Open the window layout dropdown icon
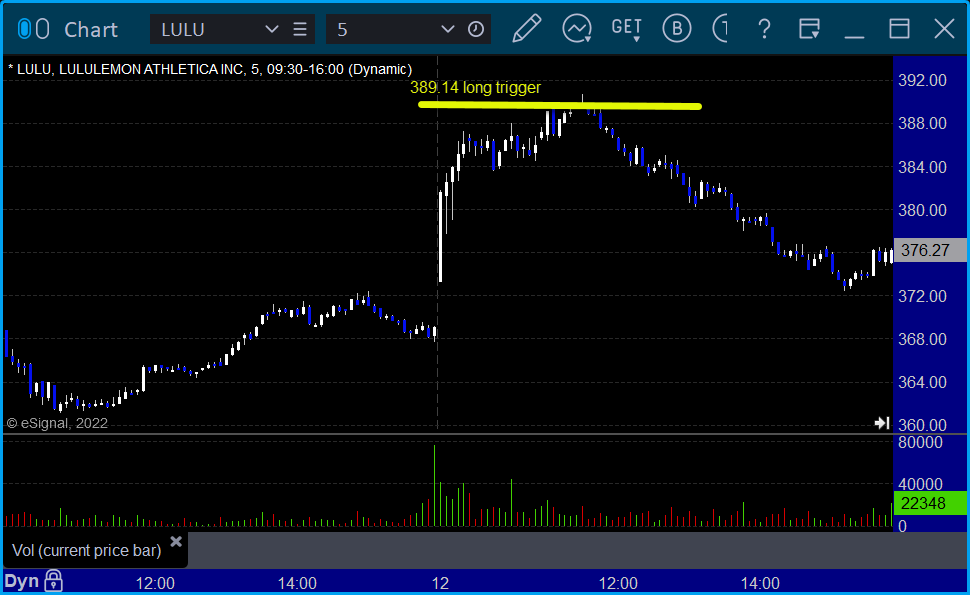This screenshot has width=970, height=595. click(809, 29)
